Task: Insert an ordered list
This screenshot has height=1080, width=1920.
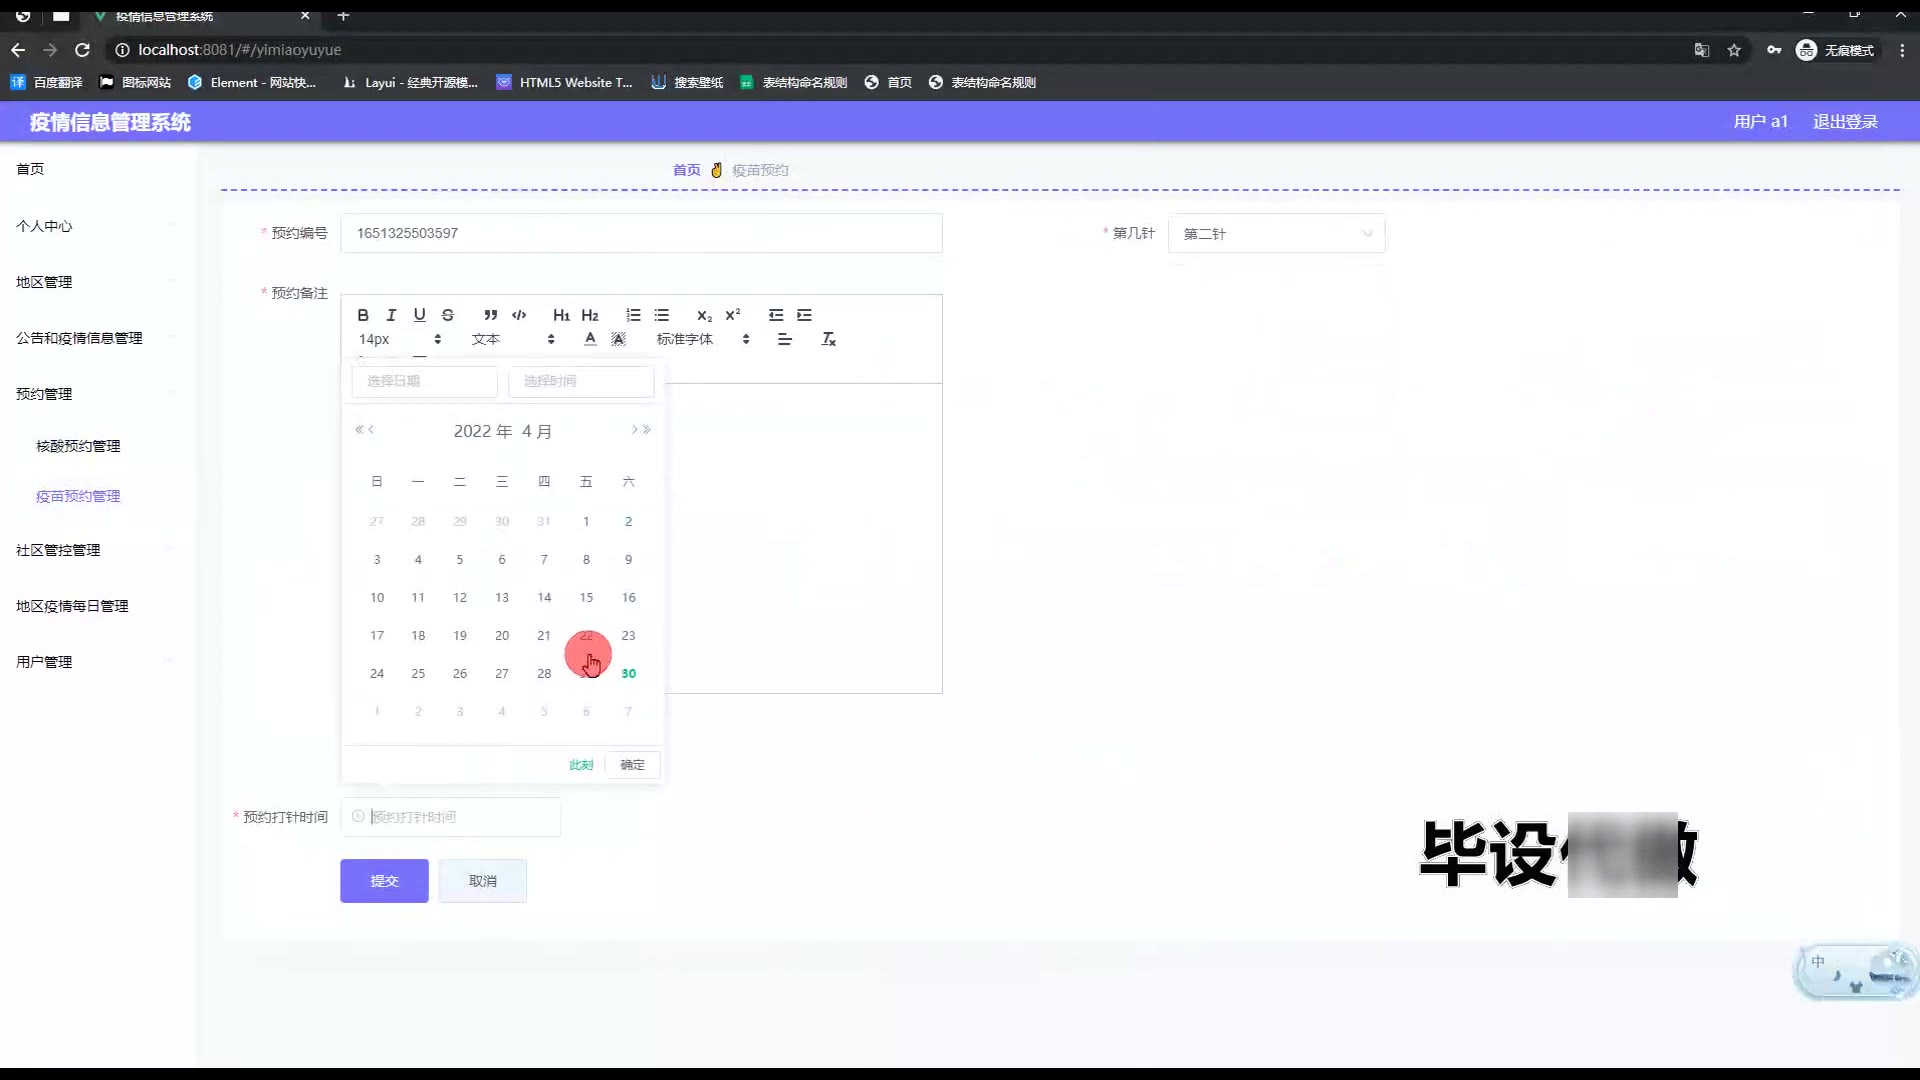Action: pyautogui.click(x=633, y=315)
